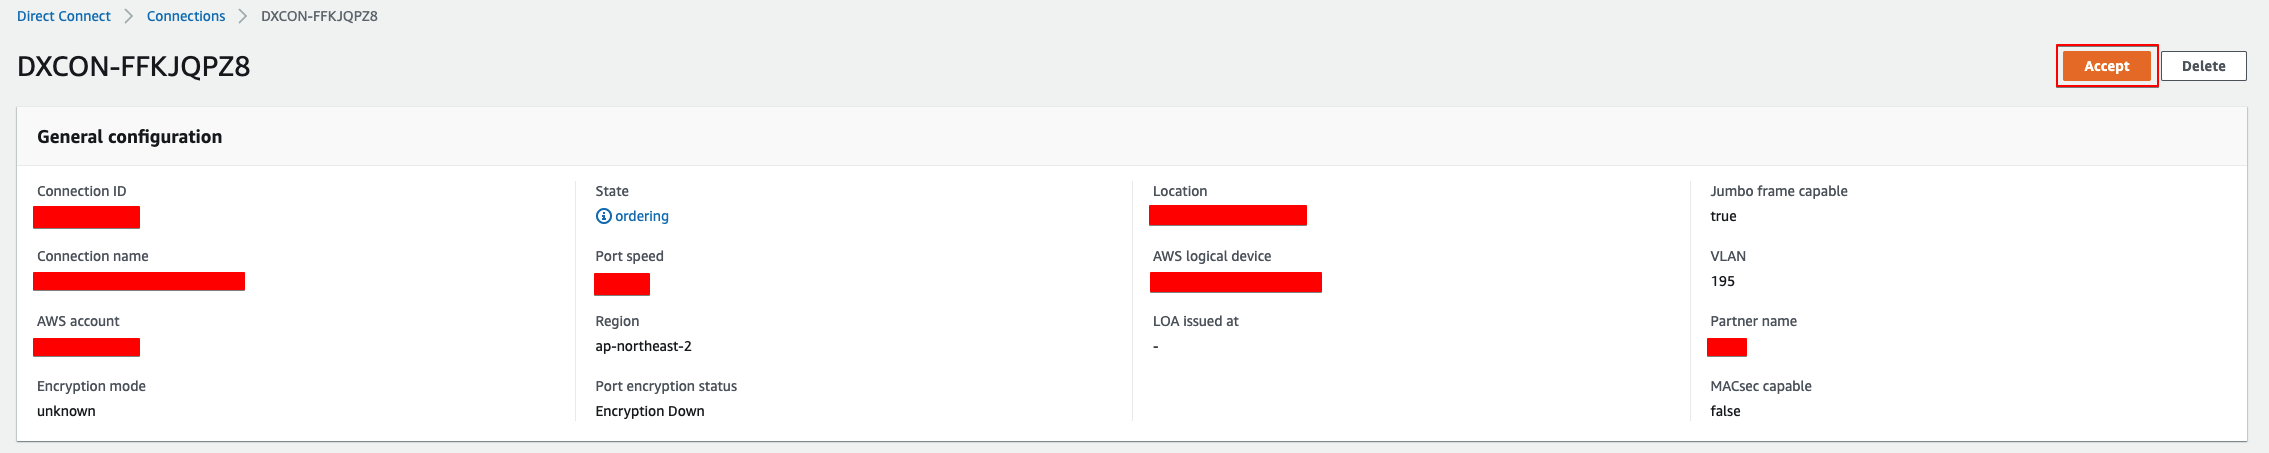2269x453 pixels.
Task: Open the Direct Connect breadcrumb link
Action: 64,16
